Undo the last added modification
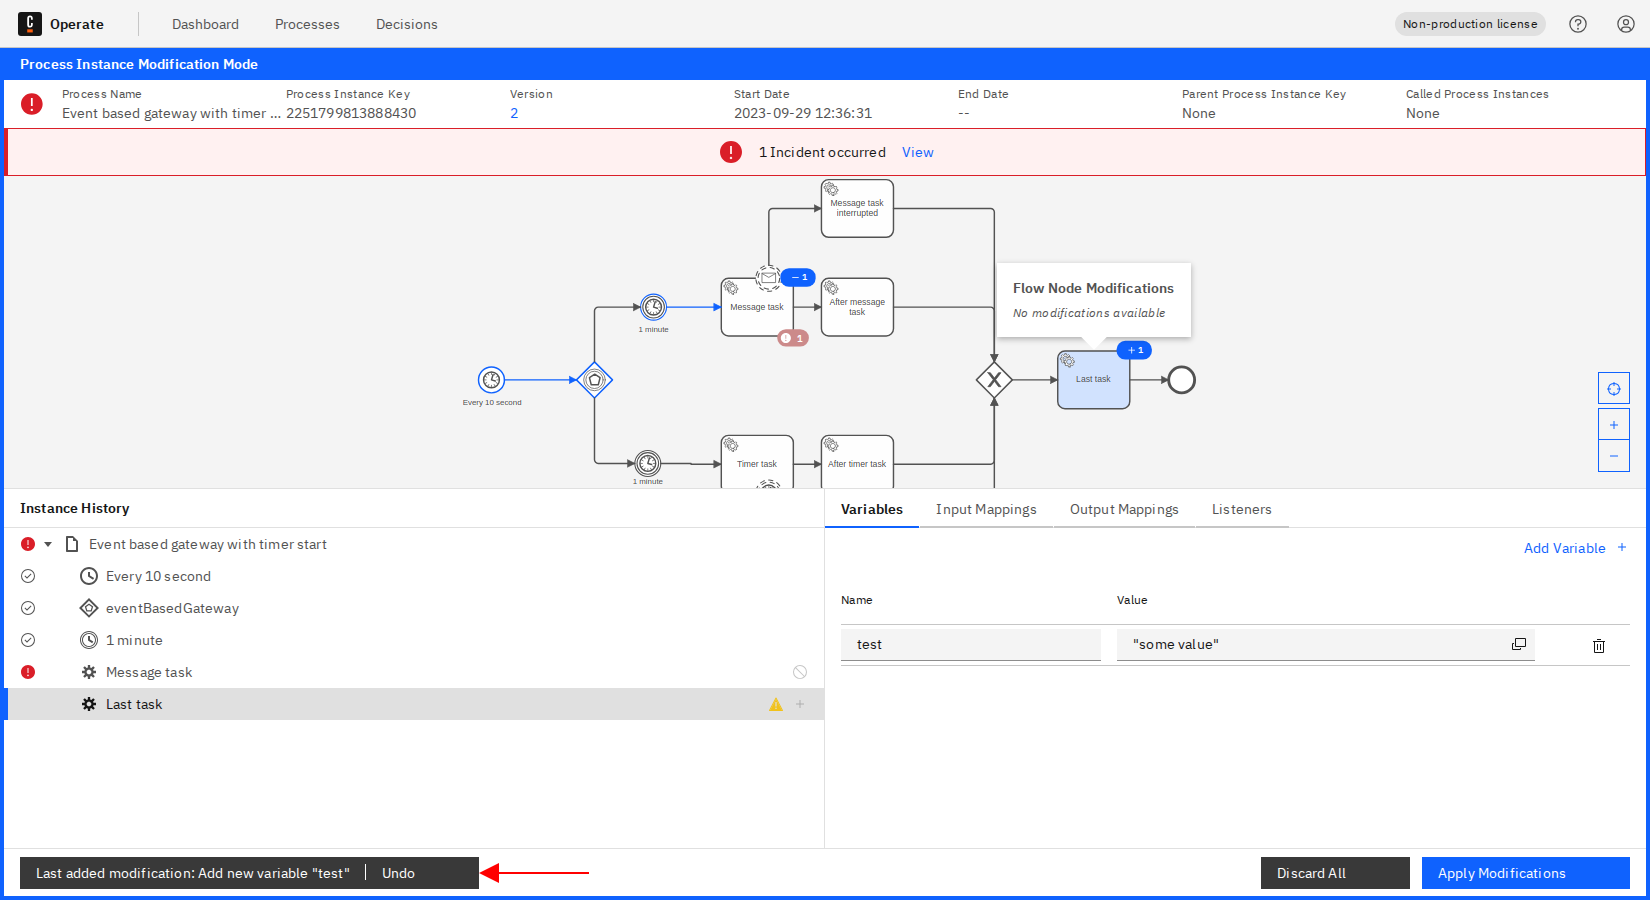 [398, 873]
